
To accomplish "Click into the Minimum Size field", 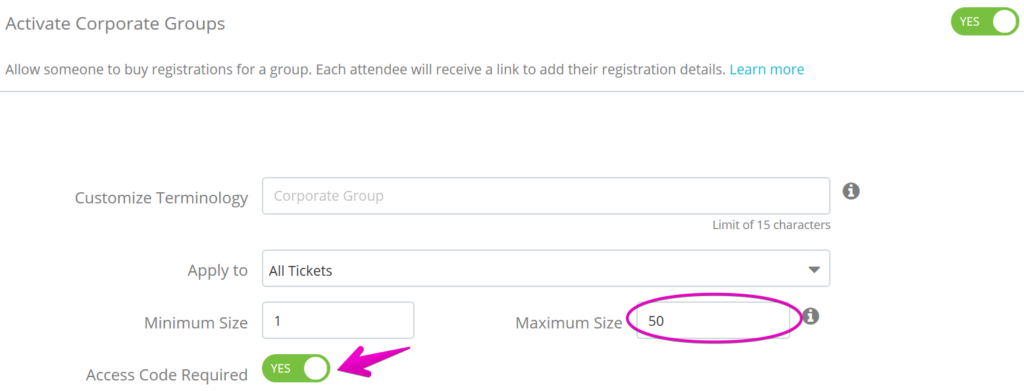I will 338,320.
